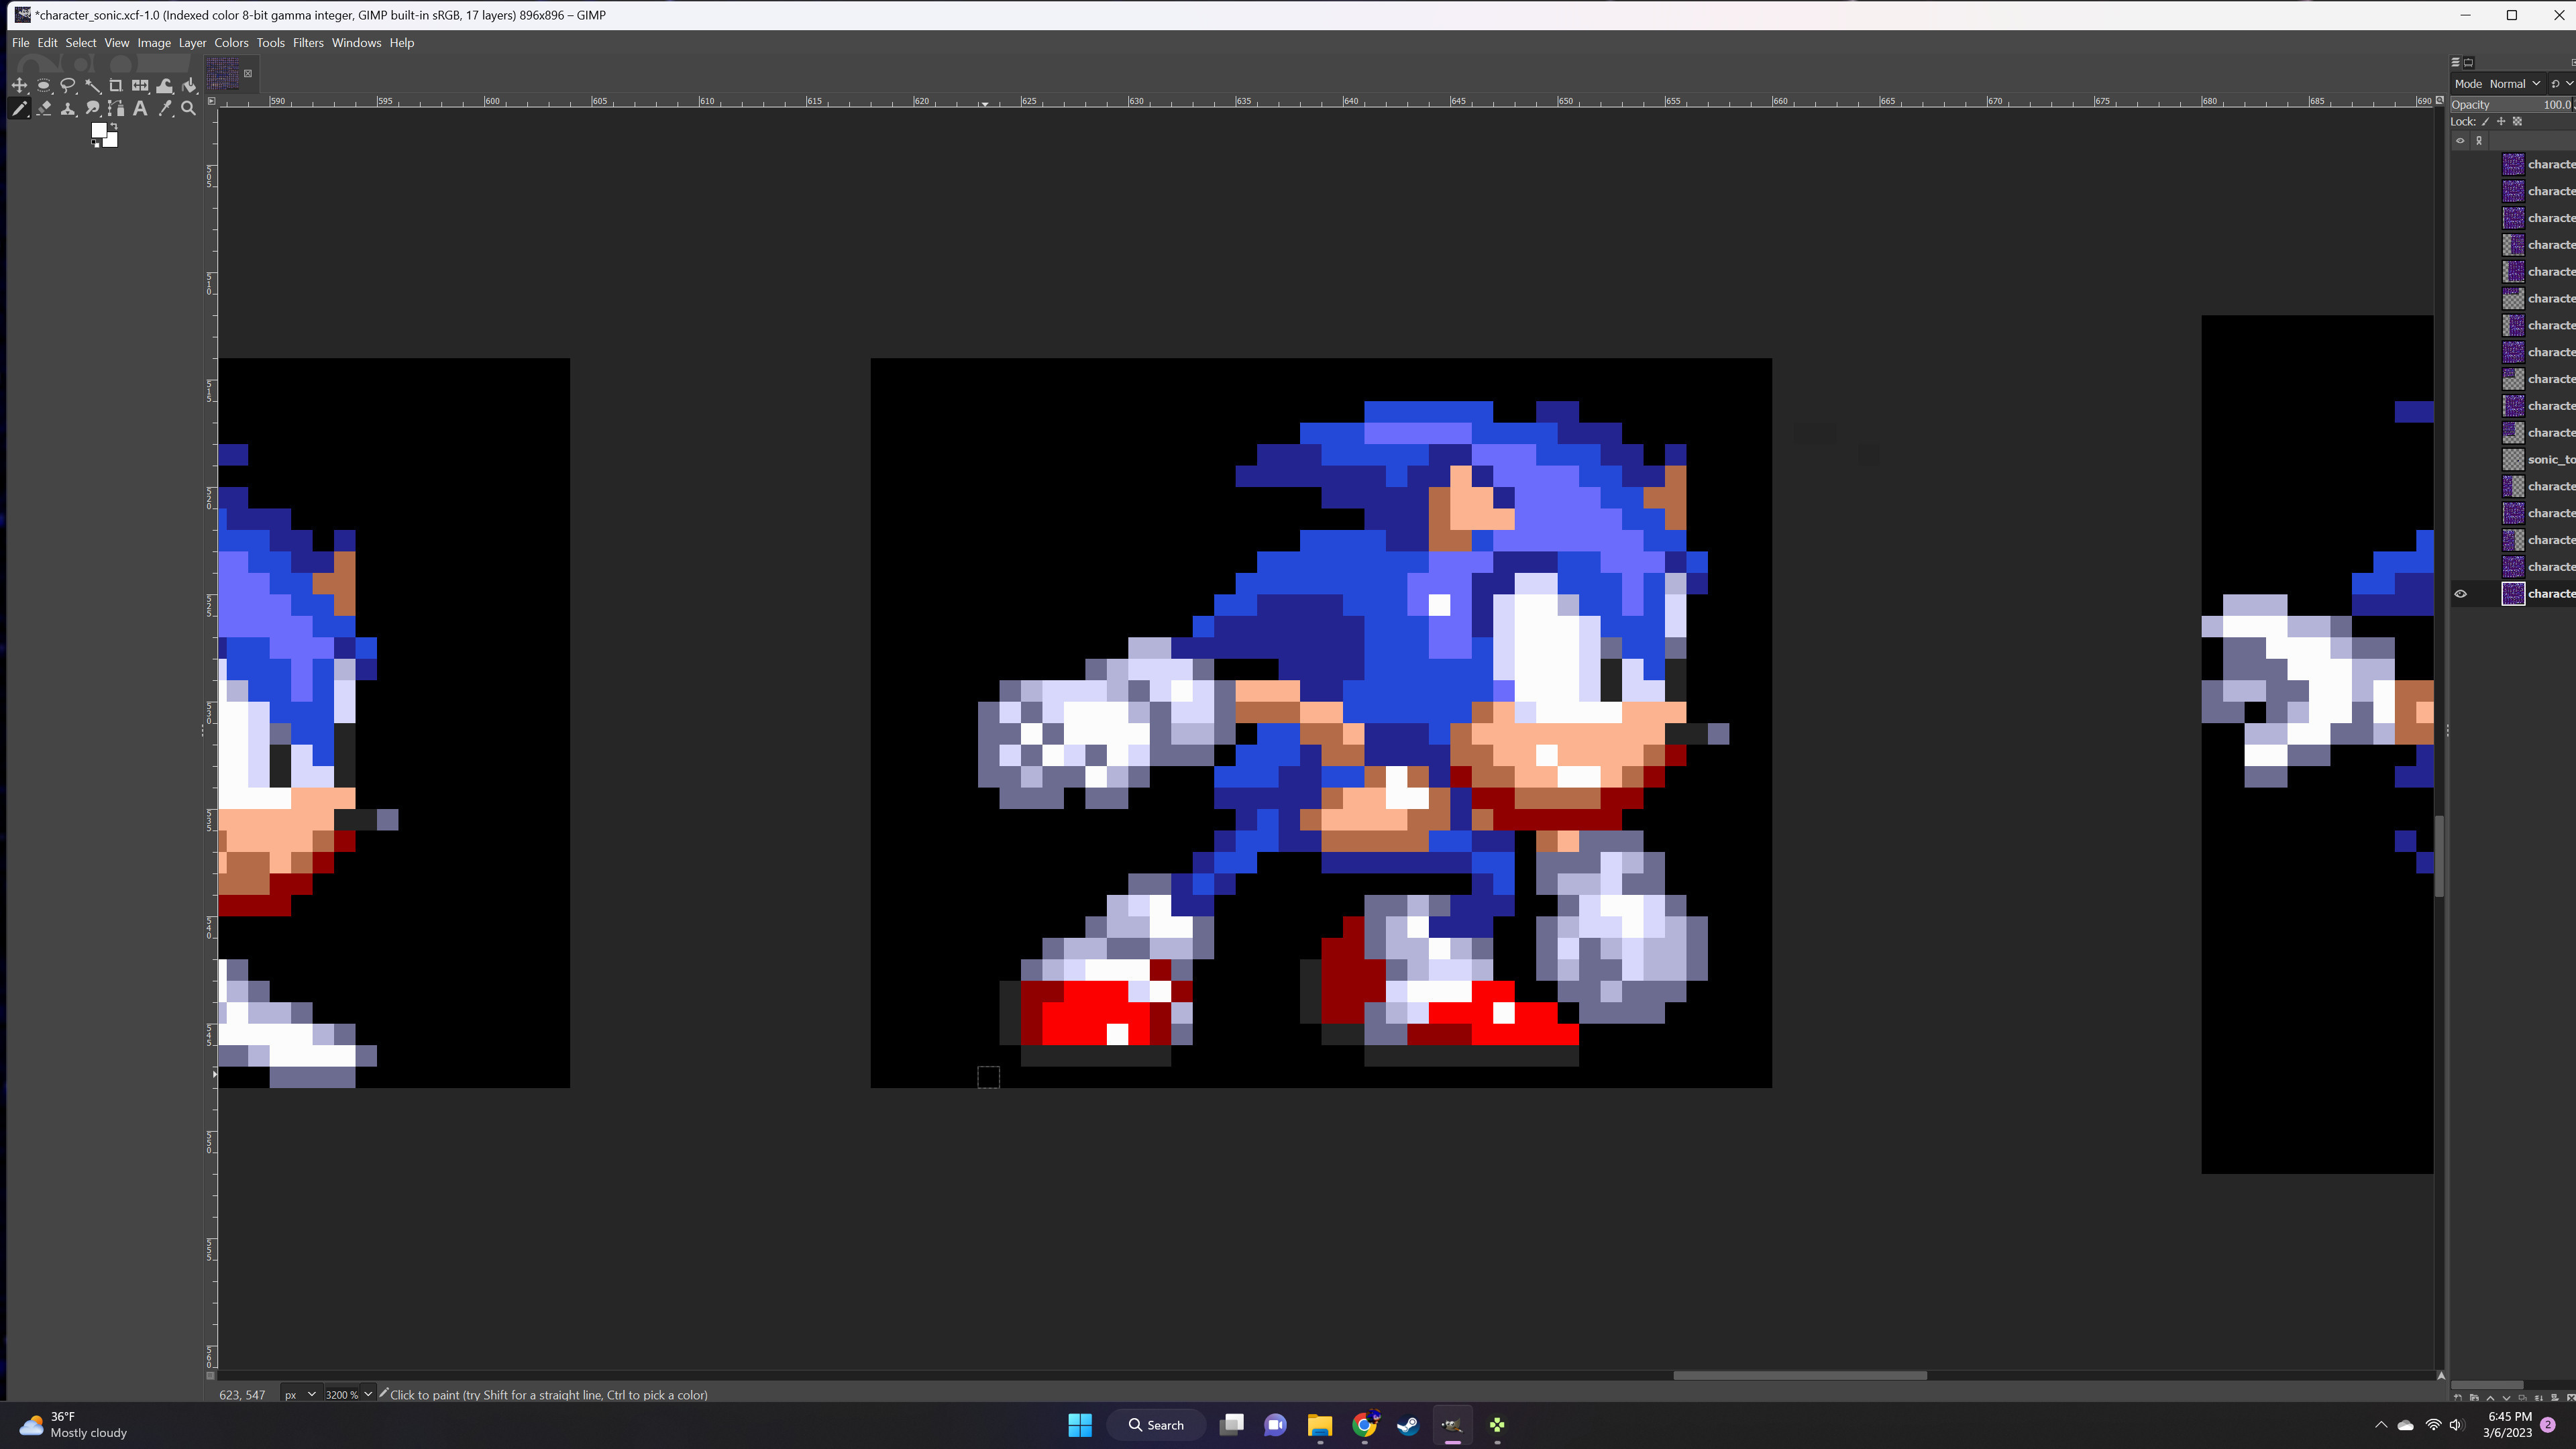Open the Filters menu
Screen dimensions: 2576x1449
[x=308, y=43]
